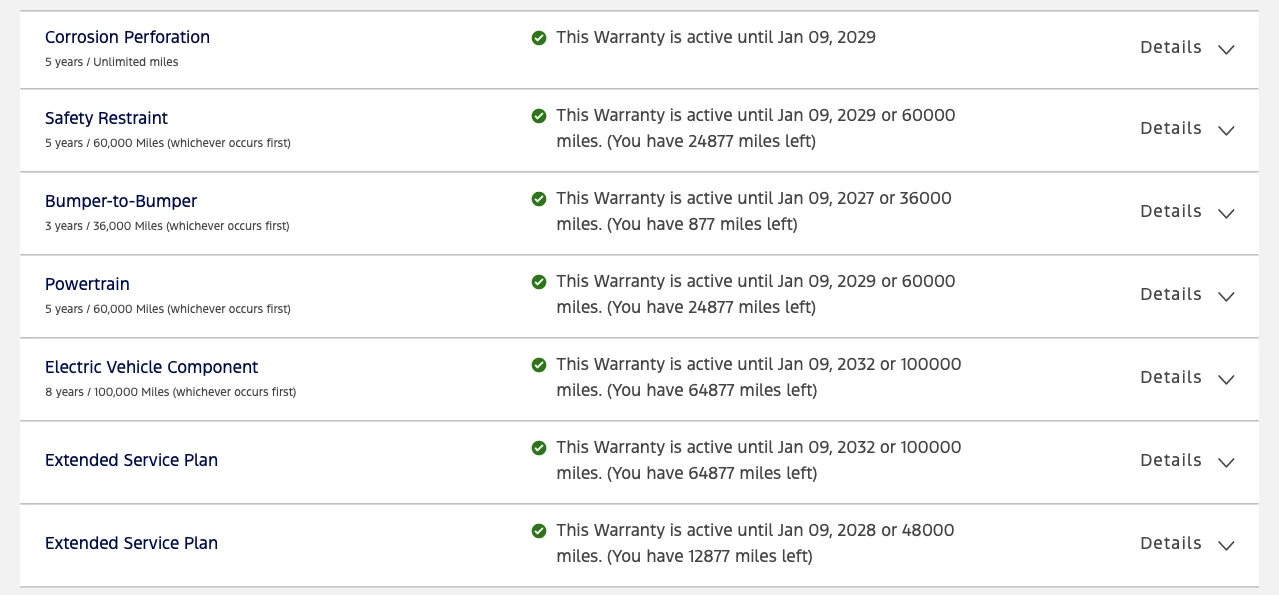
Task: Click green check for 100000-mile Extended Service Plan
Action: click(539, 448)
